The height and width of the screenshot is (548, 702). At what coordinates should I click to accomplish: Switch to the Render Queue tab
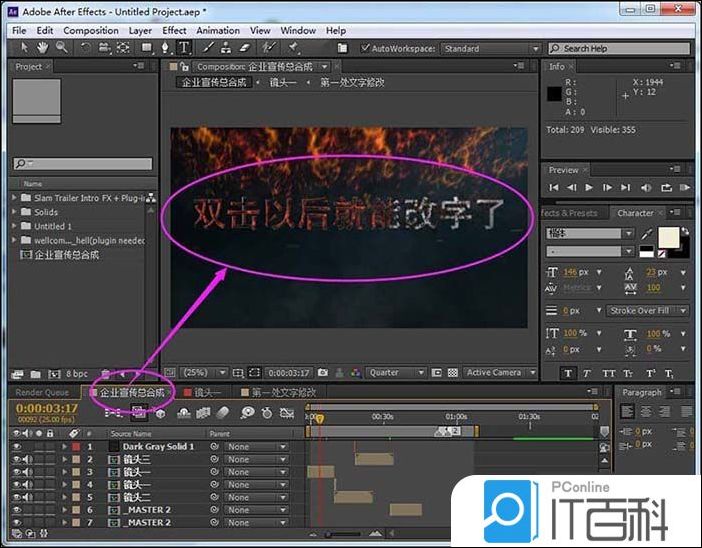pyautogui.click(x=42, y=393)
